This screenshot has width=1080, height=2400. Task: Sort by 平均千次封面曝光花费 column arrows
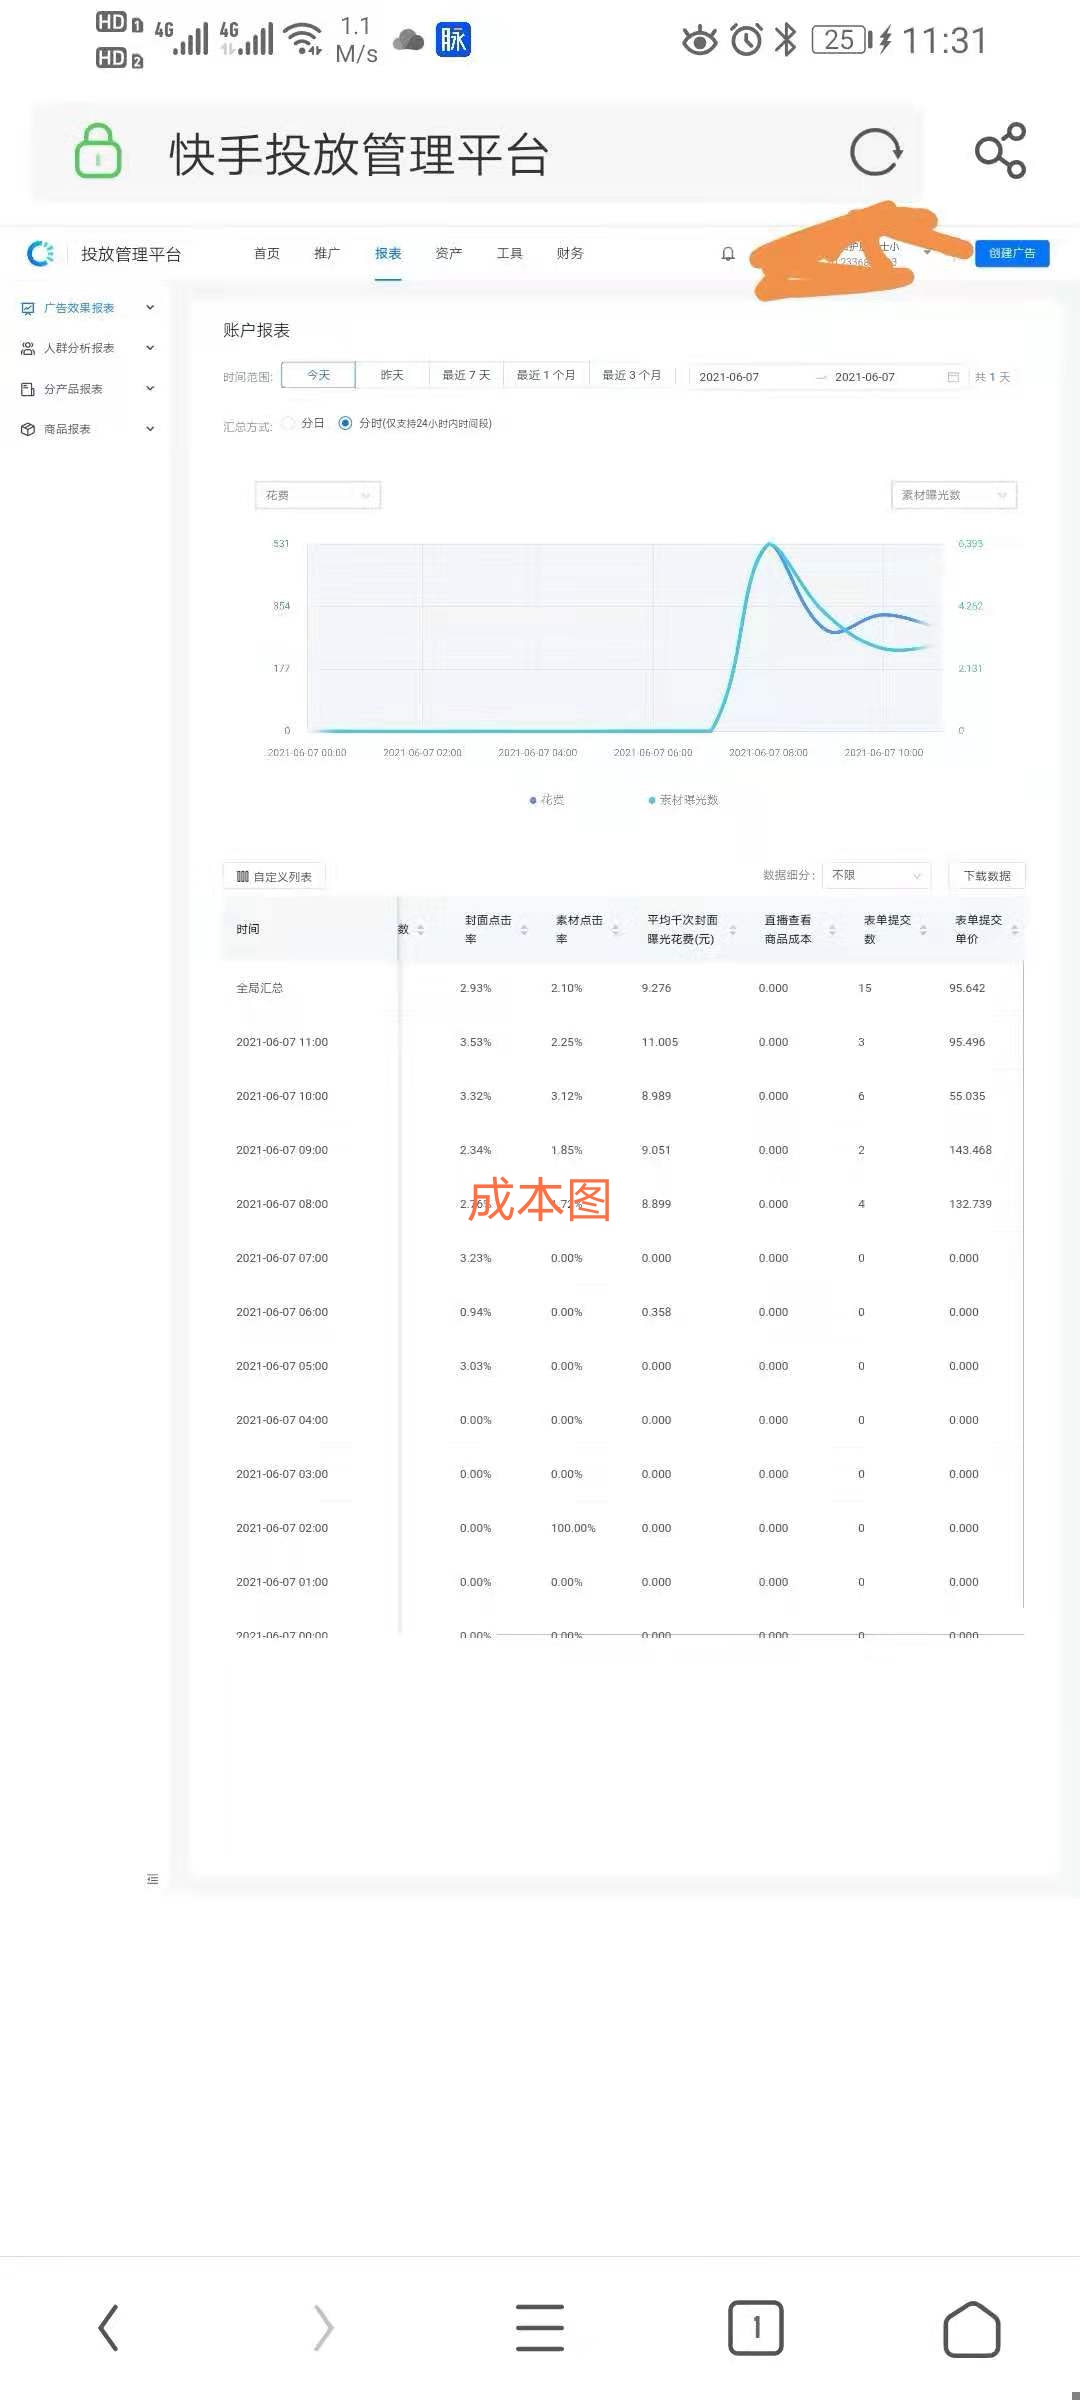(733, 930)
